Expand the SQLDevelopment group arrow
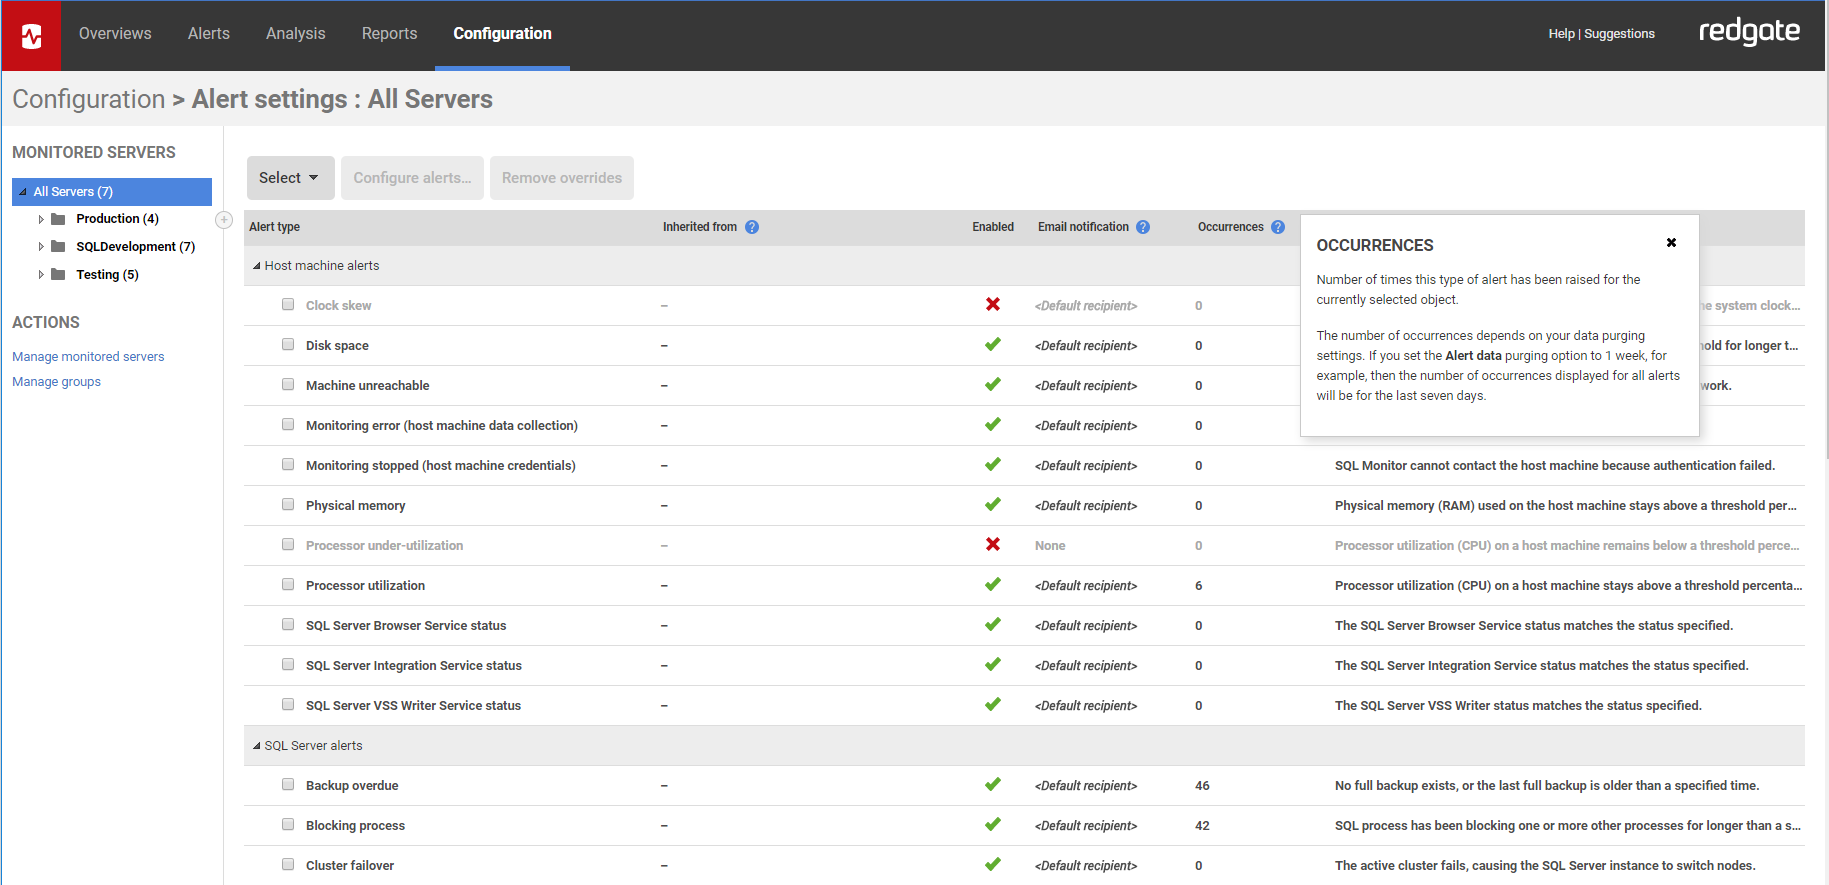 coord(41,247)
